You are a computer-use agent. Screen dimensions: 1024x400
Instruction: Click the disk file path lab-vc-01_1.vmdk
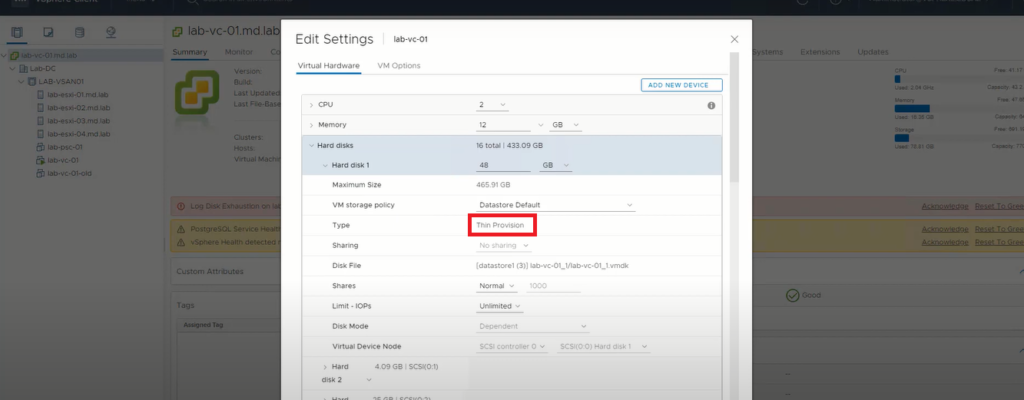pos(552,266)
